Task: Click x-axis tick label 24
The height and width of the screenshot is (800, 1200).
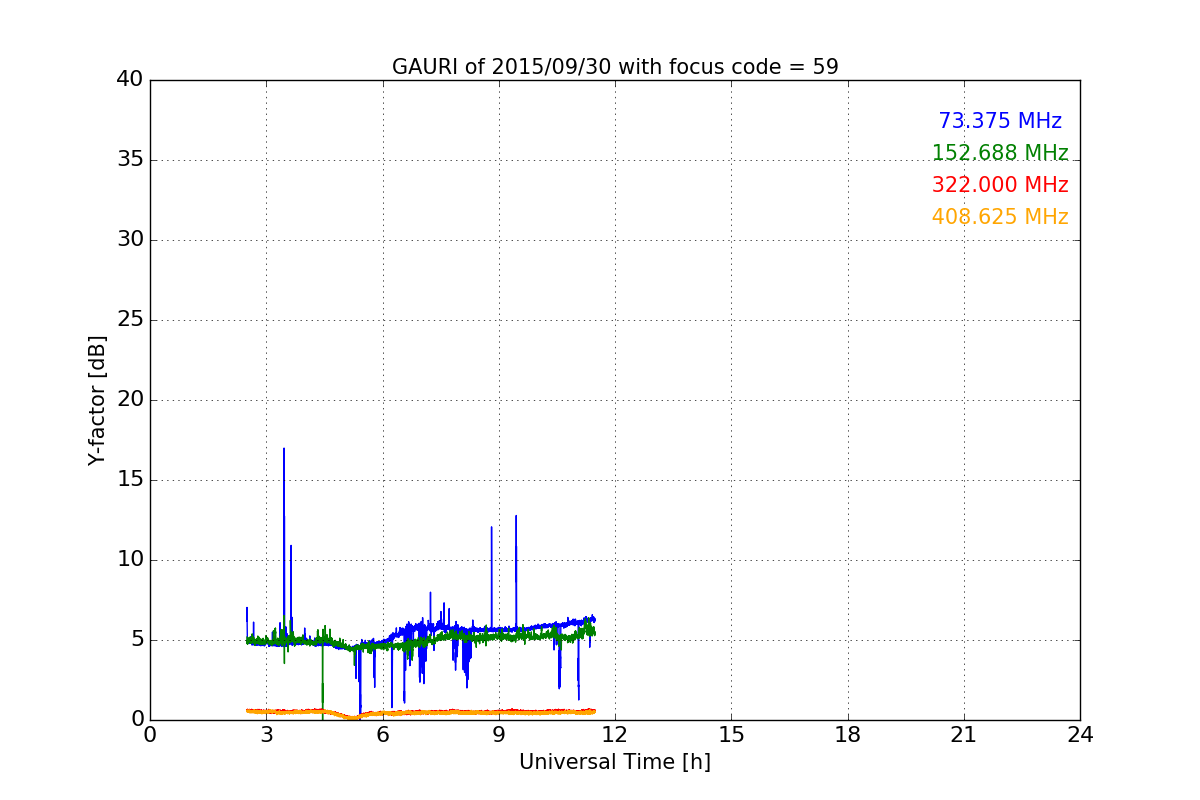Action: pos(1080,735)
